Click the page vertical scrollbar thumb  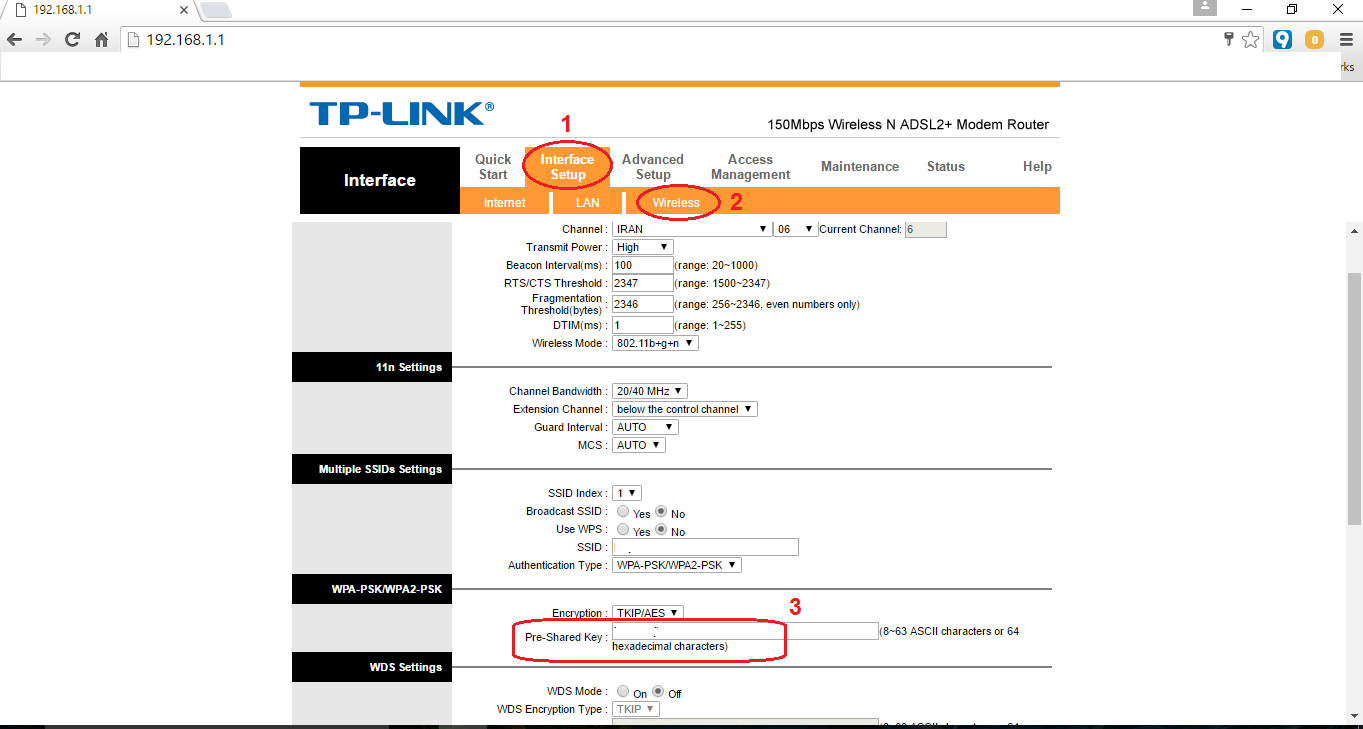1354,398
